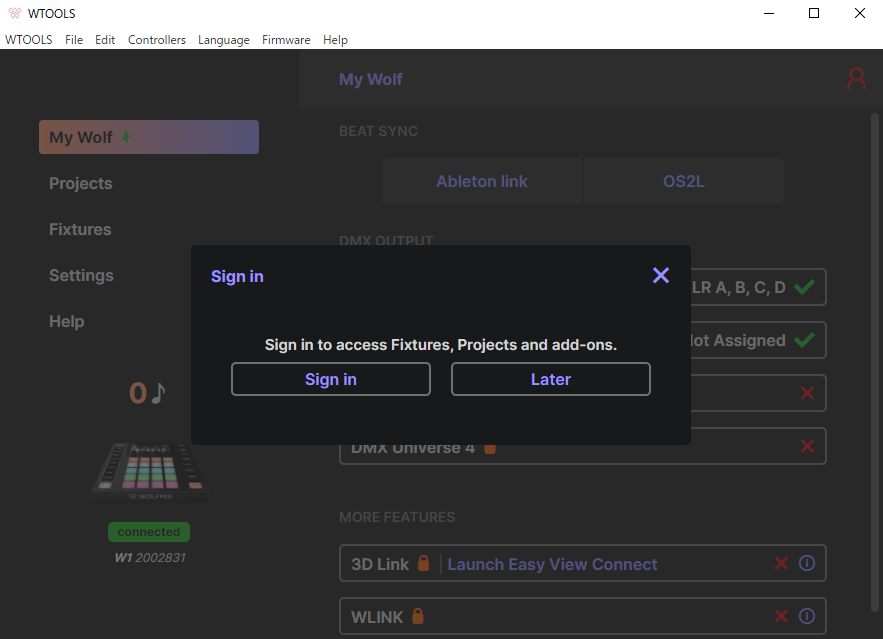Select the Ableton link beat sync option
Viewport: 883px width, 639px height.
pyautogui.click(x=481, y=182)
